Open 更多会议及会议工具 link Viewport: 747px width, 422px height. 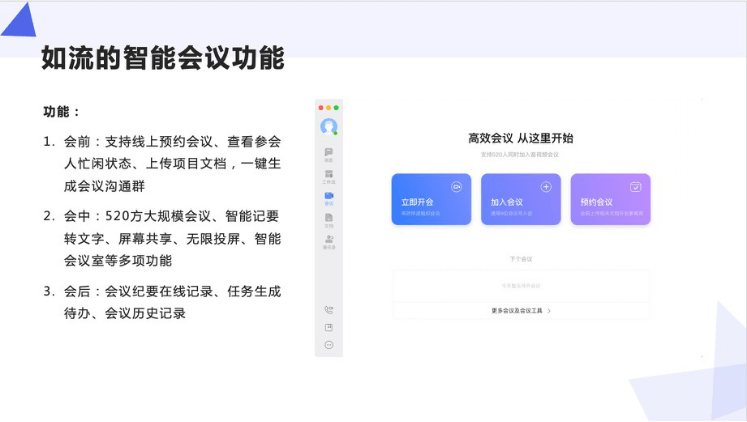[517, 311]
